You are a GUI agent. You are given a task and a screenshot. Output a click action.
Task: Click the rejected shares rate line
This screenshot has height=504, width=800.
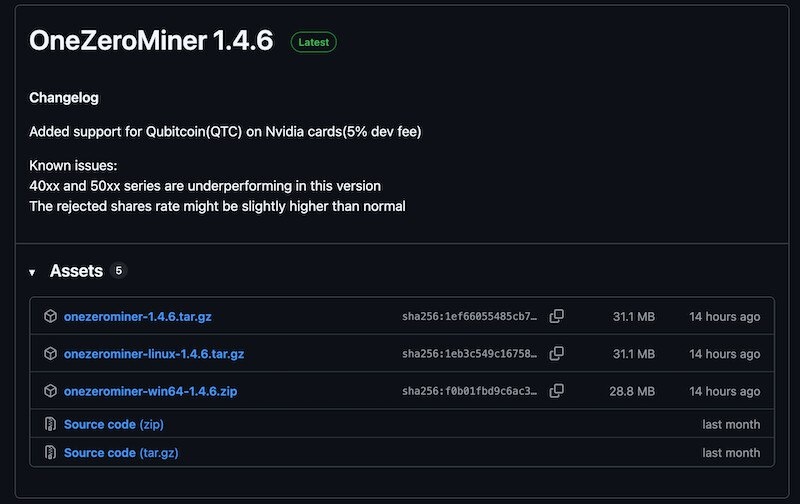tap(217, 206)
